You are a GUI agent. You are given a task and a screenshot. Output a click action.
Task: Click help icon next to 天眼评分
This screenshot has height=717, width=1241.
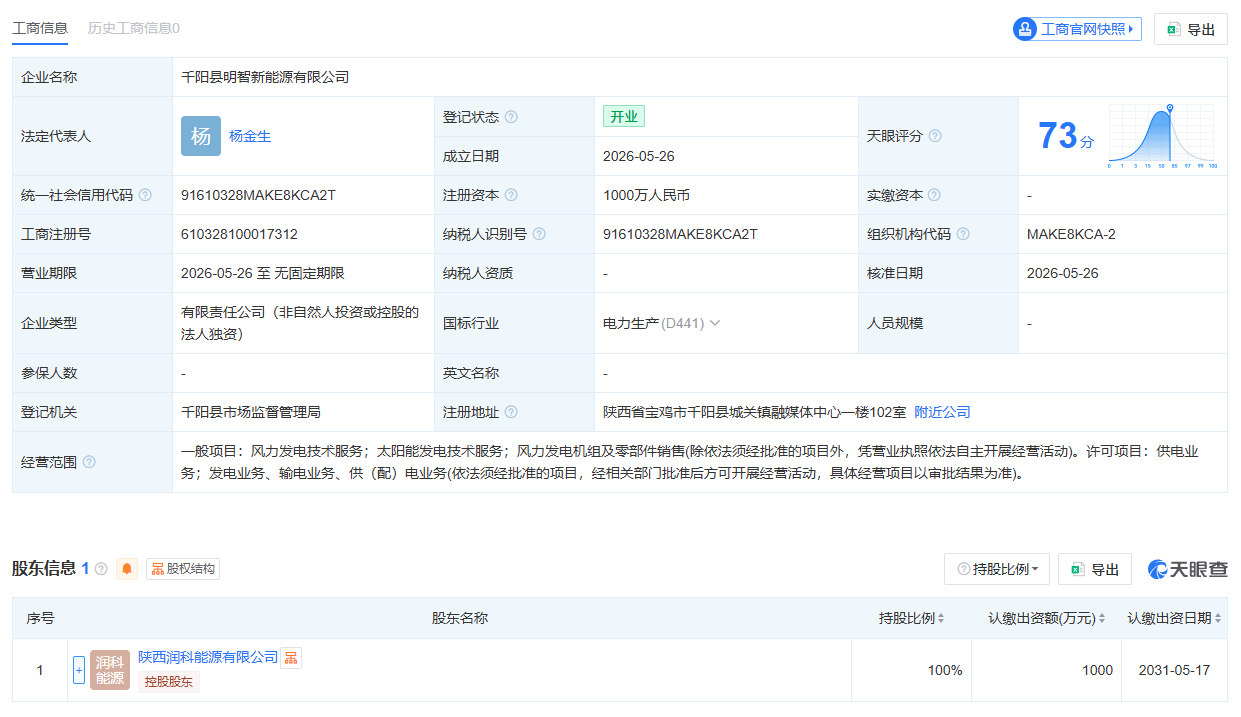(935, 136)
